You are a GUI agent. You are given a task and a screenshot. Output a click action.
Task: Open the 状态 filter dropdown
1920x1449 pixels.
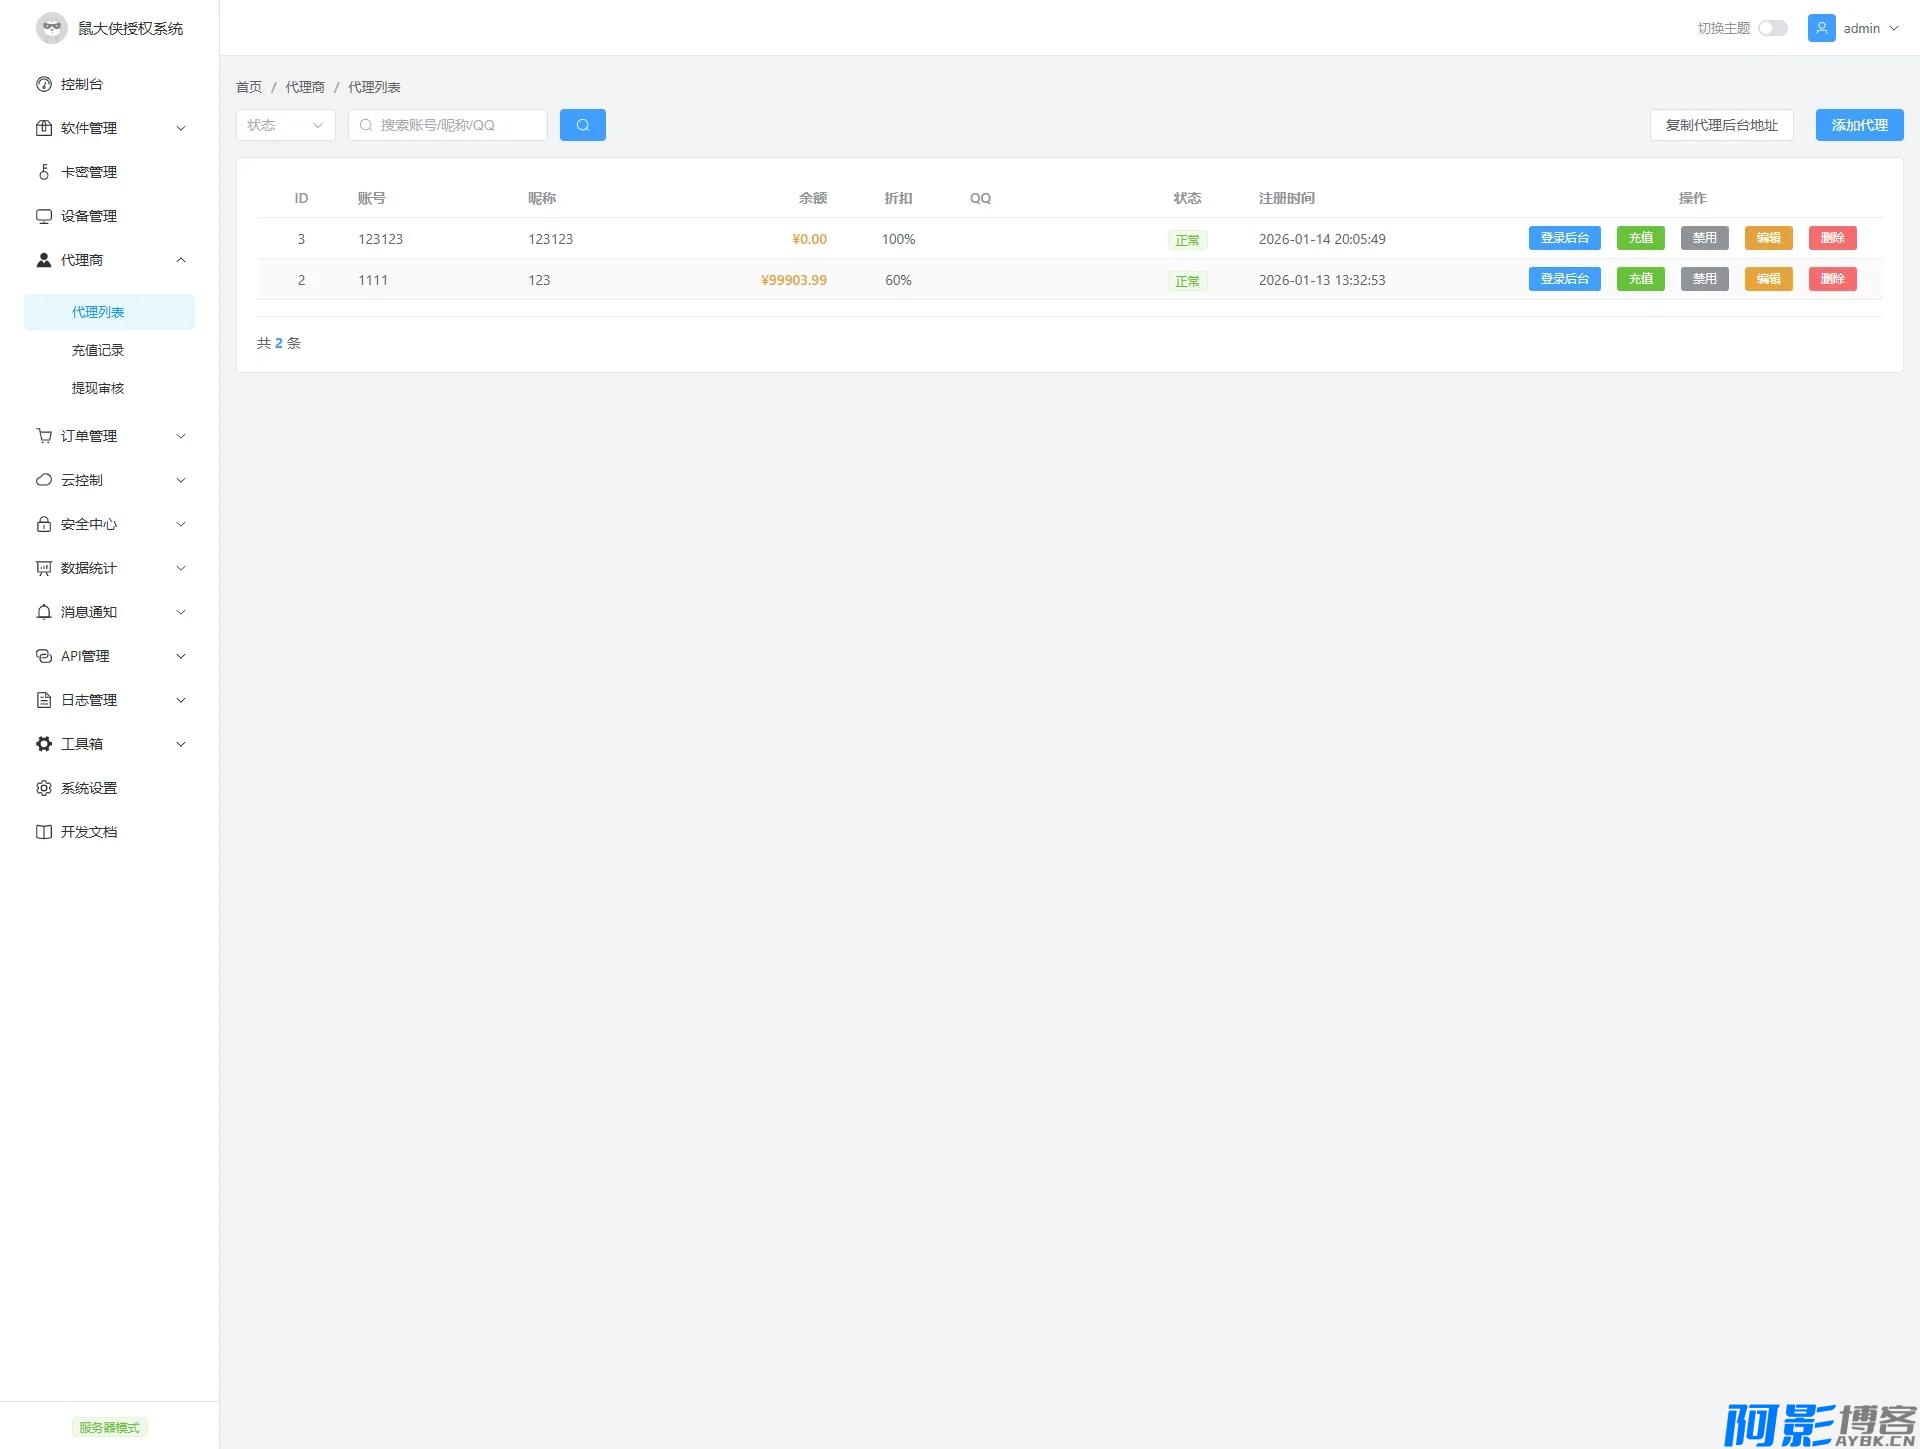285,125
